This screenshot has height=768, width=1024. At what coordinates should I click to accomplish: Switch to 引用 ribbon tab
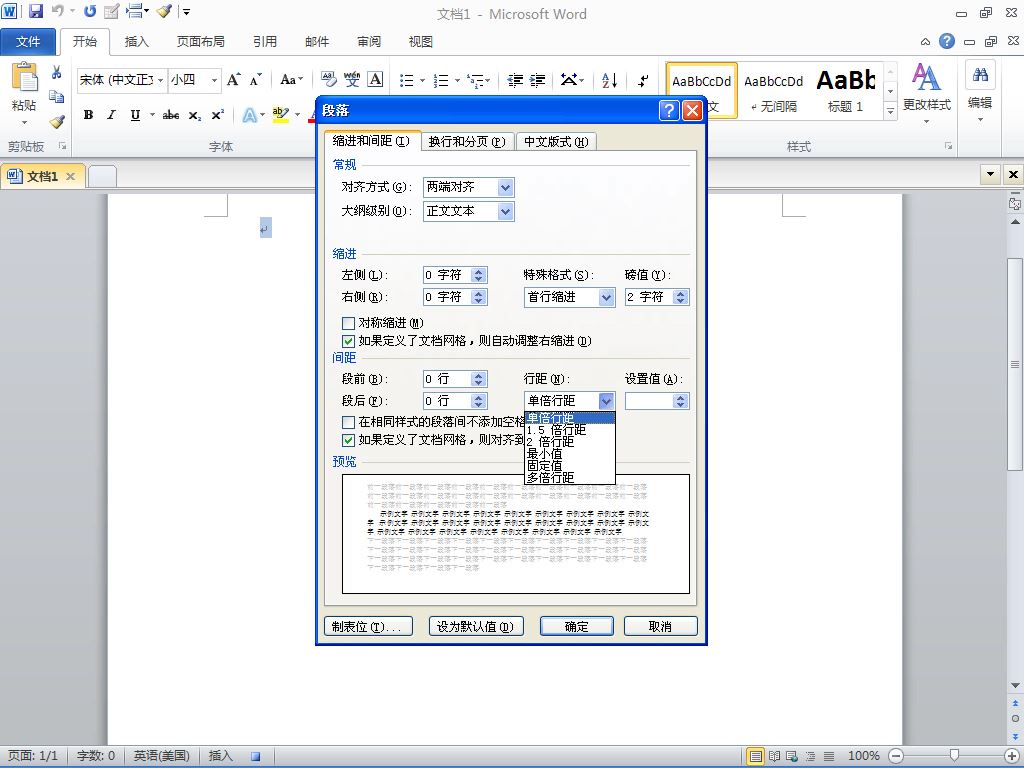(x=265, y=42)
